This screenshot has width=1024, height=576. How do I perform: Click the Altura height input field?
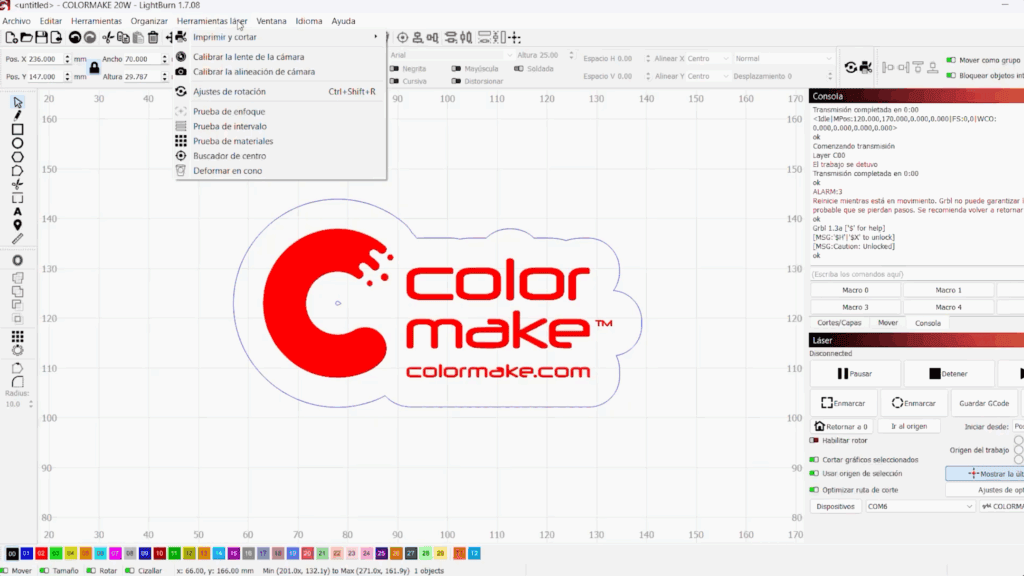click(144, 76)
